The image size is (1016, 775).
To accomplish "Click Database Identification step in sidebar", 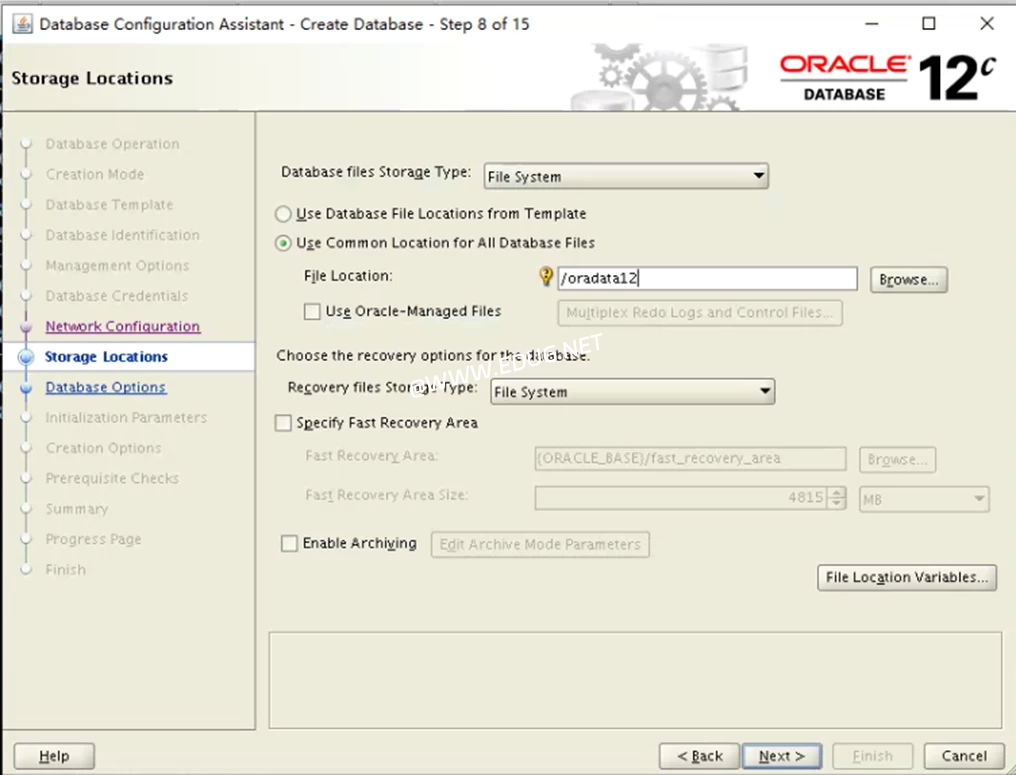I will (x=122, y=235).
